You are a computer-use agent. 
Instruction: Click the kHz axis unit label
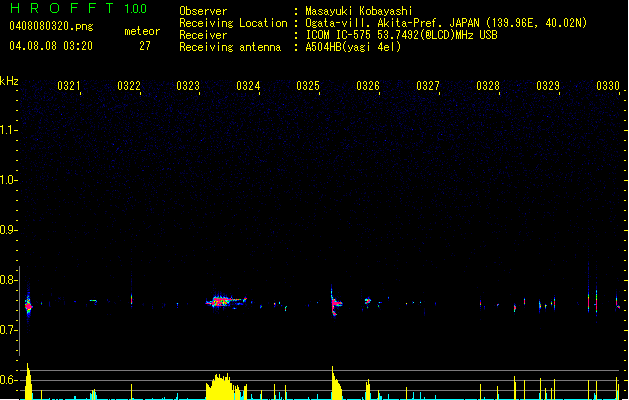coord(9,81)
